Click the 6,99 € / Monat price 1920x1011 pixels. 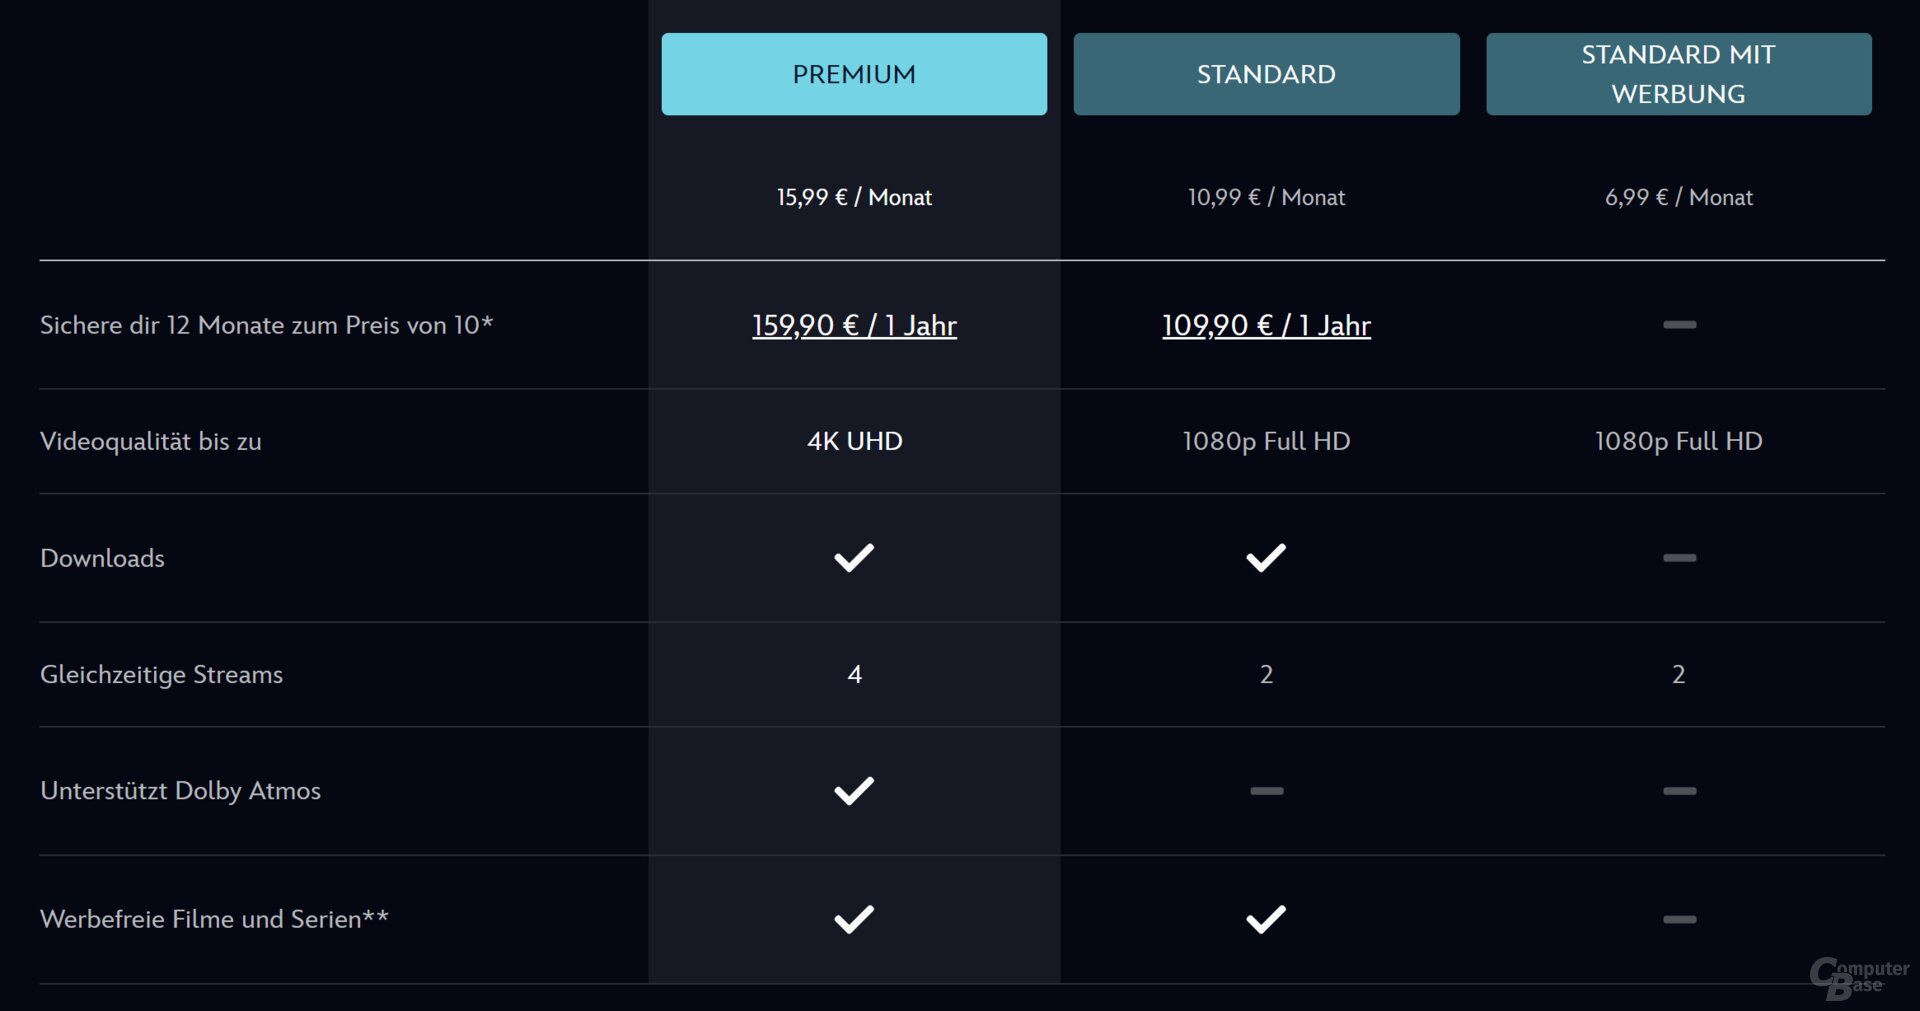tap(1678, 197)
